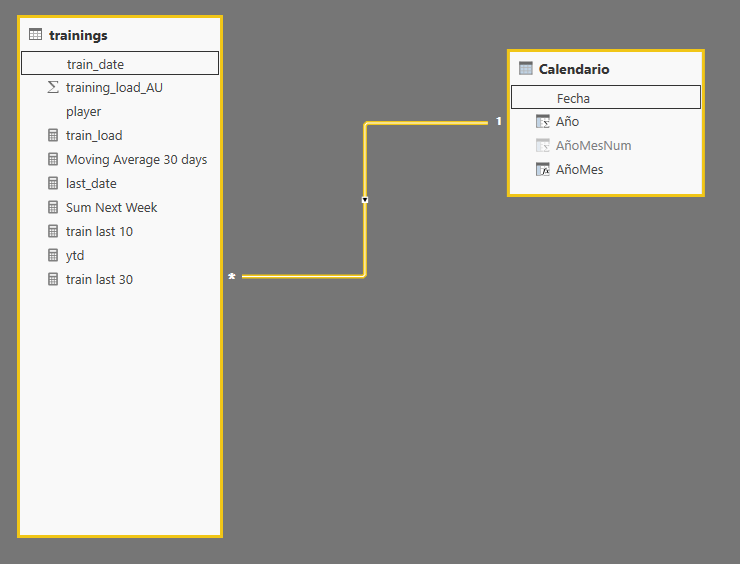Click the calculator icon beside train_load
The image size is (740, 564).
[53, 135]
